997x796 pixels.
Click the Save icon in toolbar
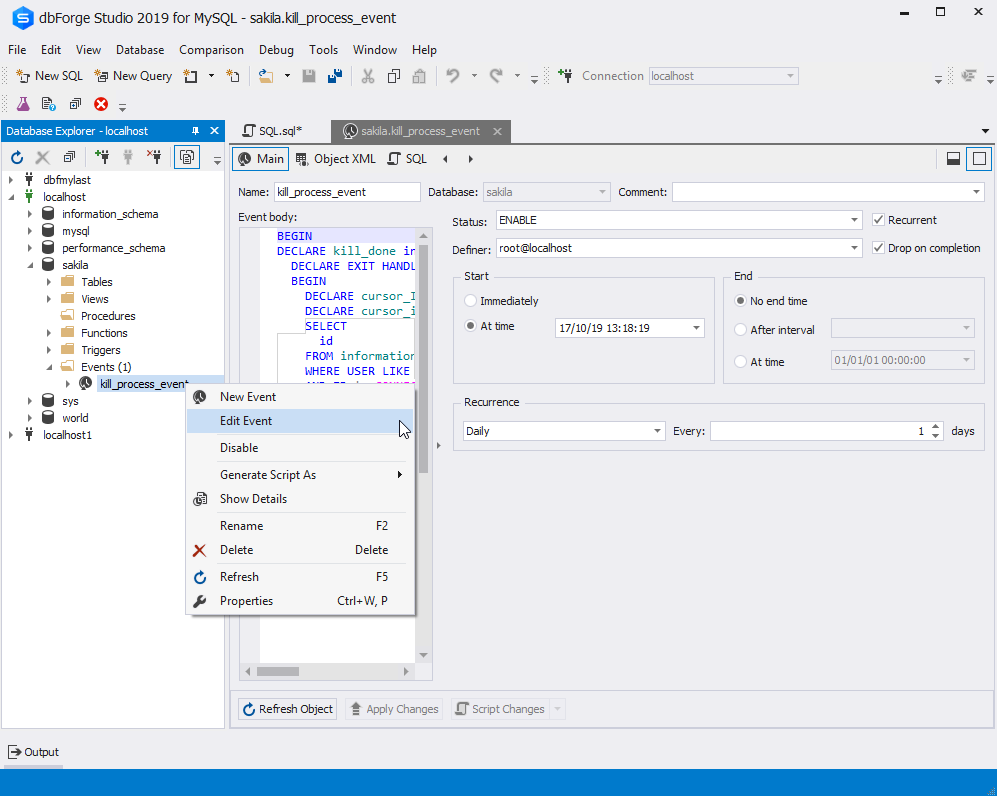(309, 76)
